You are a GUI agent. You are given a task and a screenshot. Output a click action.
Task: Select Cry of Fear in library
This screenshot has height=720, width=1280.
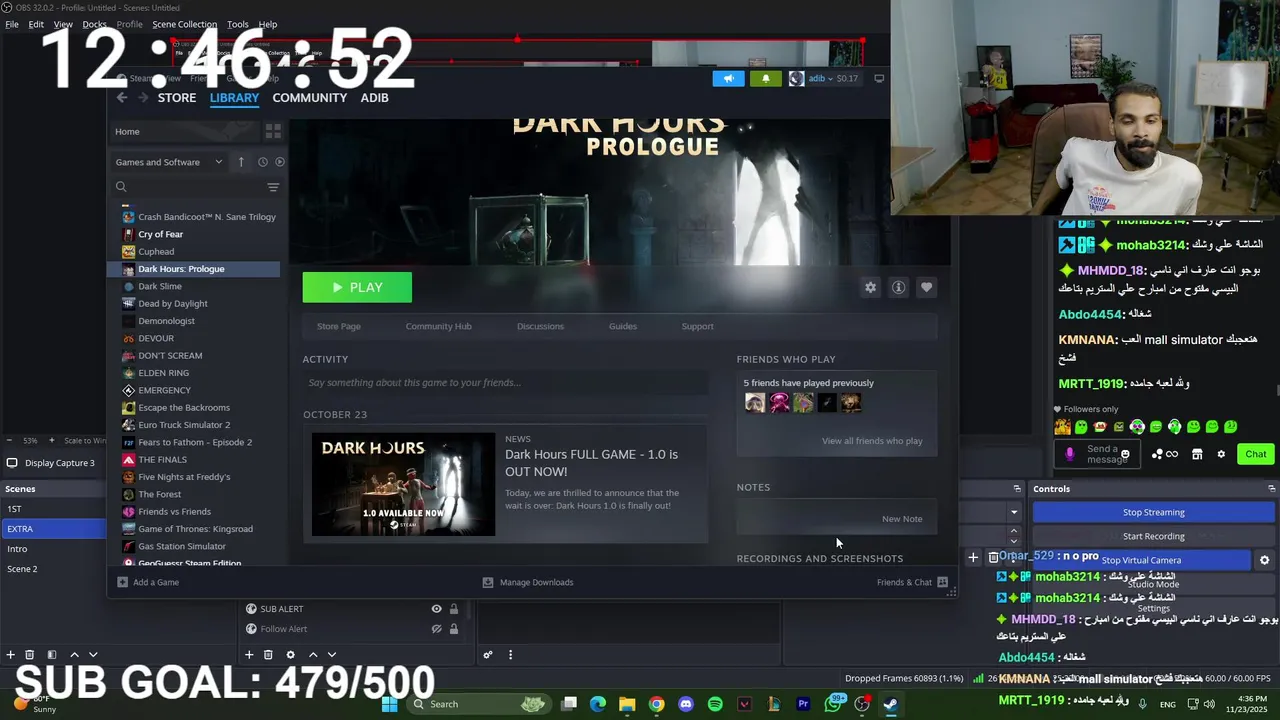pos(160,234)
